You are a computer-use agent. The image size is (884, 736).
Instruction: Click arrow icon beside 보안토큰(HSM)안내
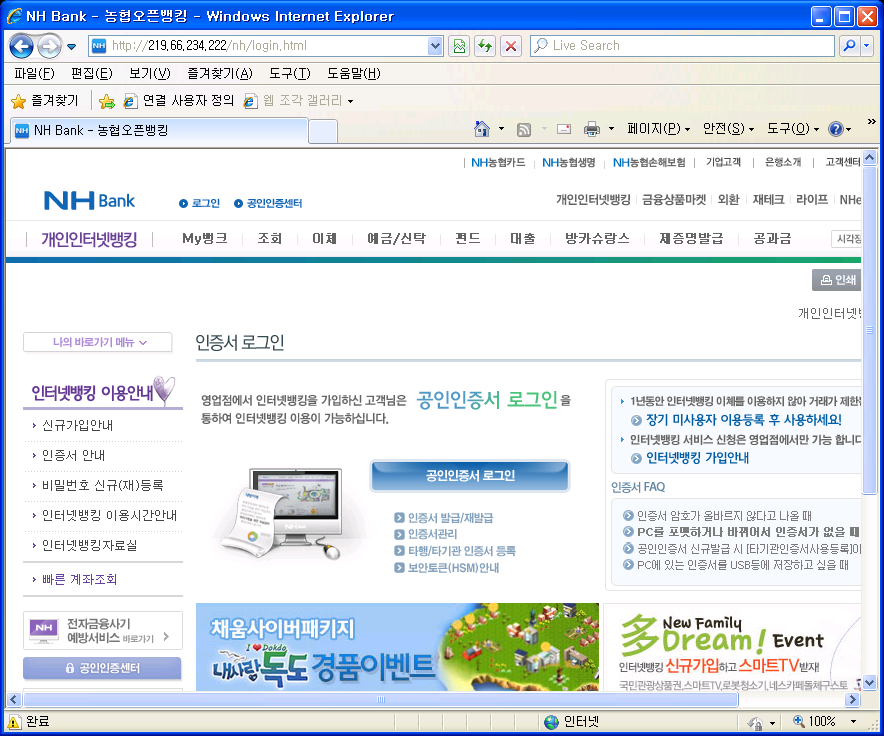[399, 568]
